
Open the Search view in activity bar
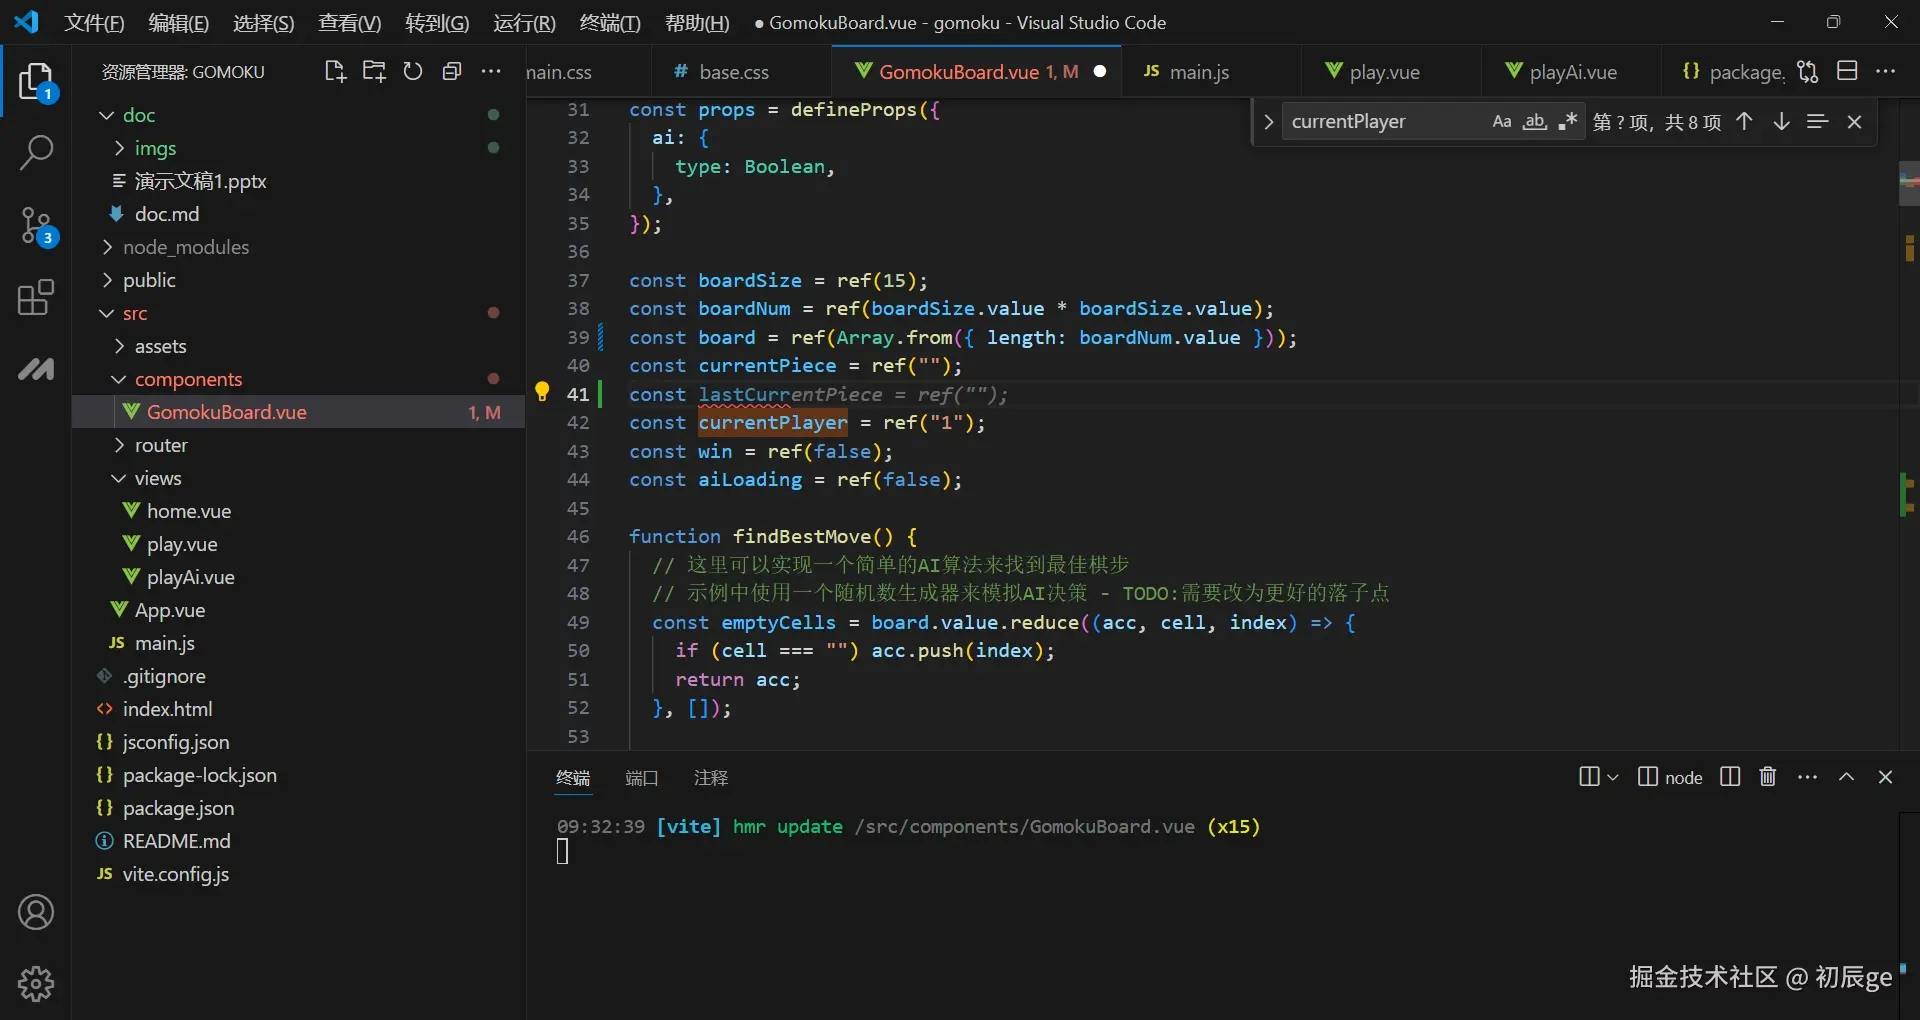[36, 153]
